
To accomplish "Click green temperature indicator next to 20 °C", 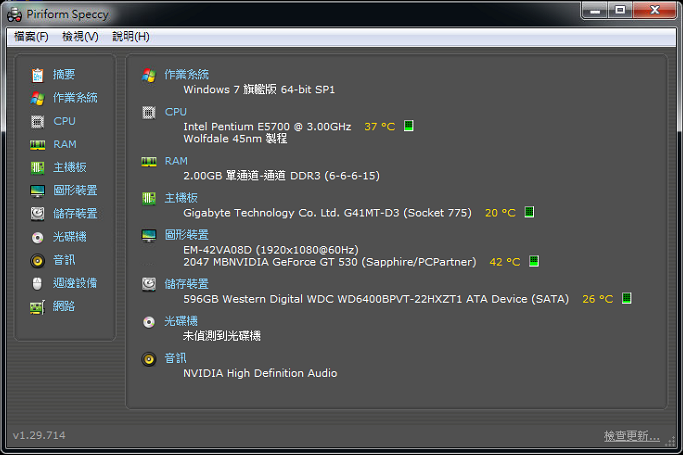I will pos(529,212).
